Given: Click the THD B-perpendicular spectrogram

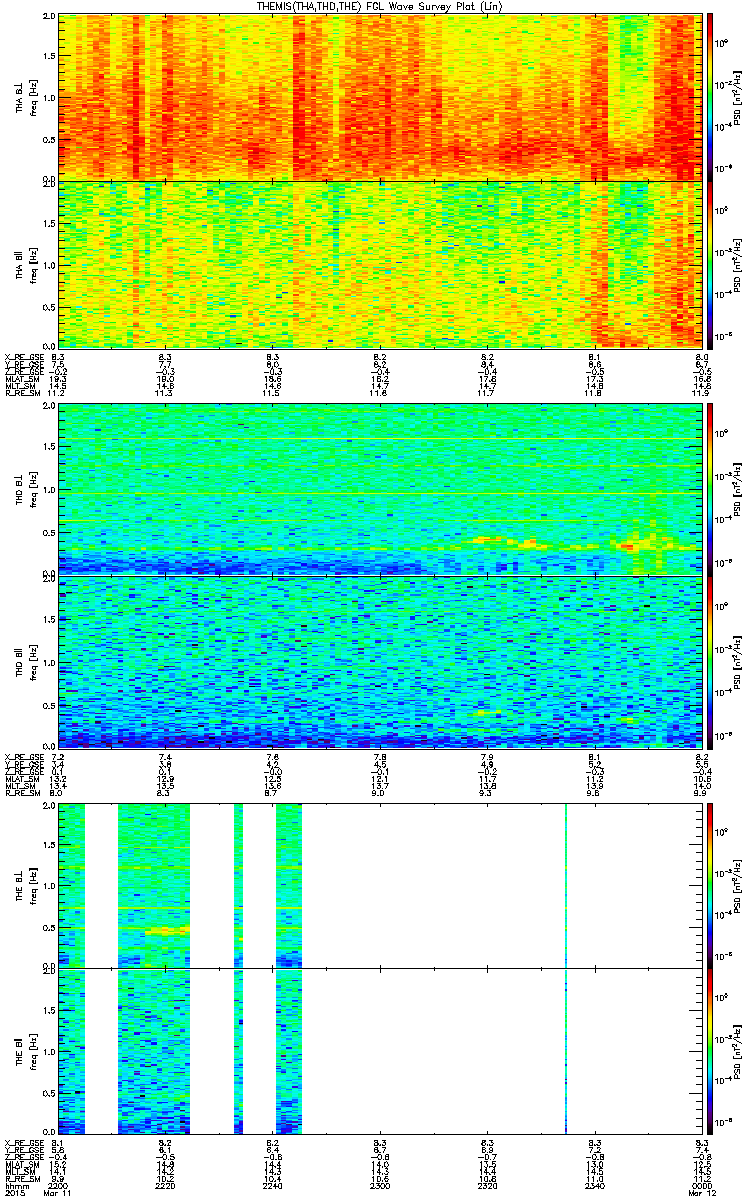Looking at the screenshot, I should (380, 490).
